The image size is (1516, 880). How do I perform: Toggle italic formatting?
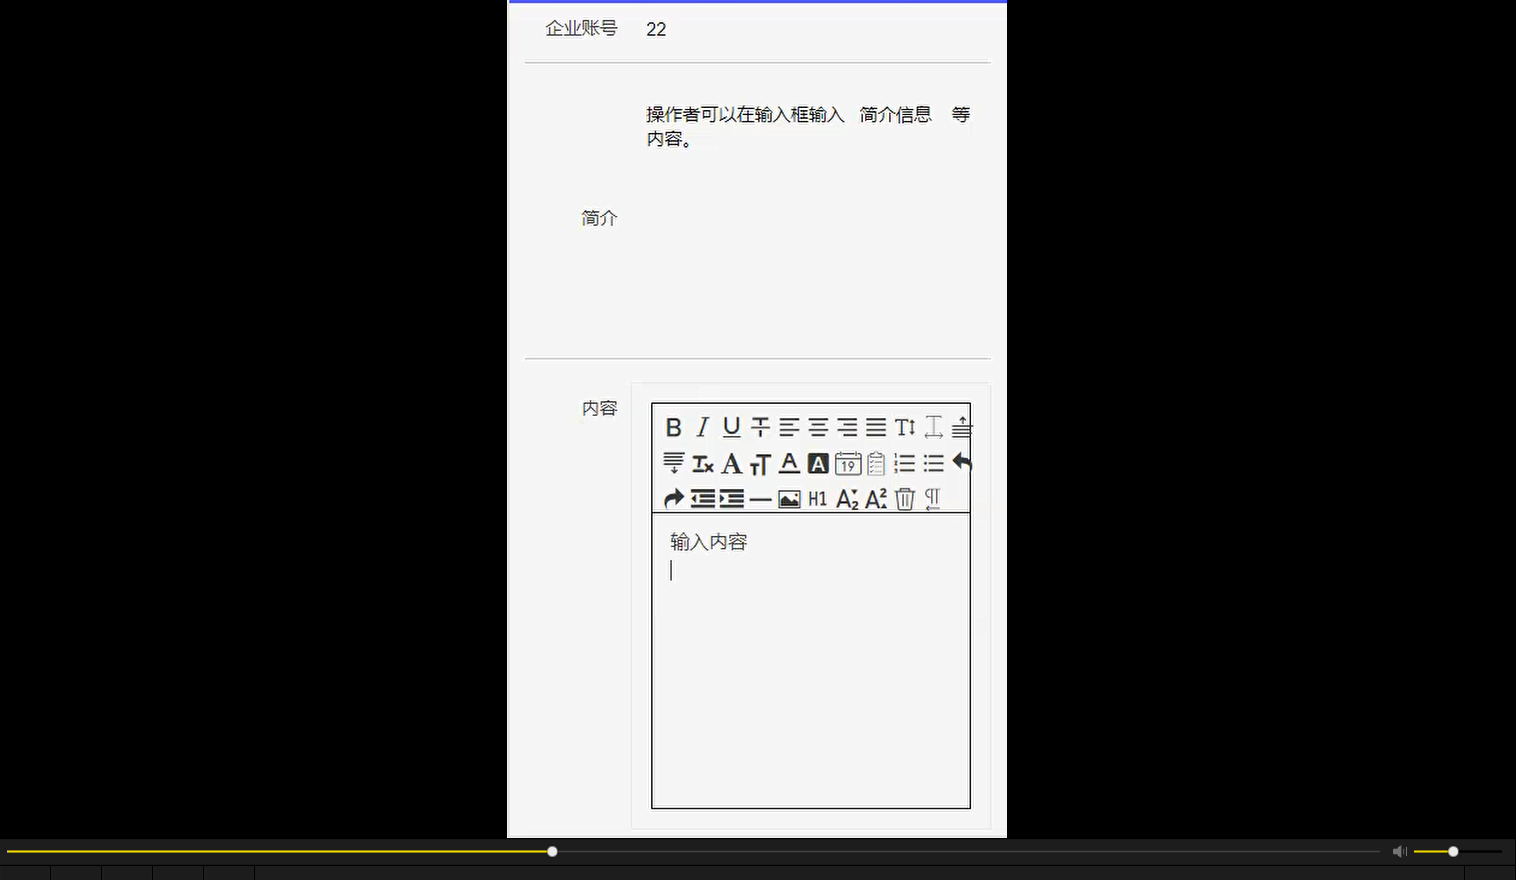(x=702, y=427)
